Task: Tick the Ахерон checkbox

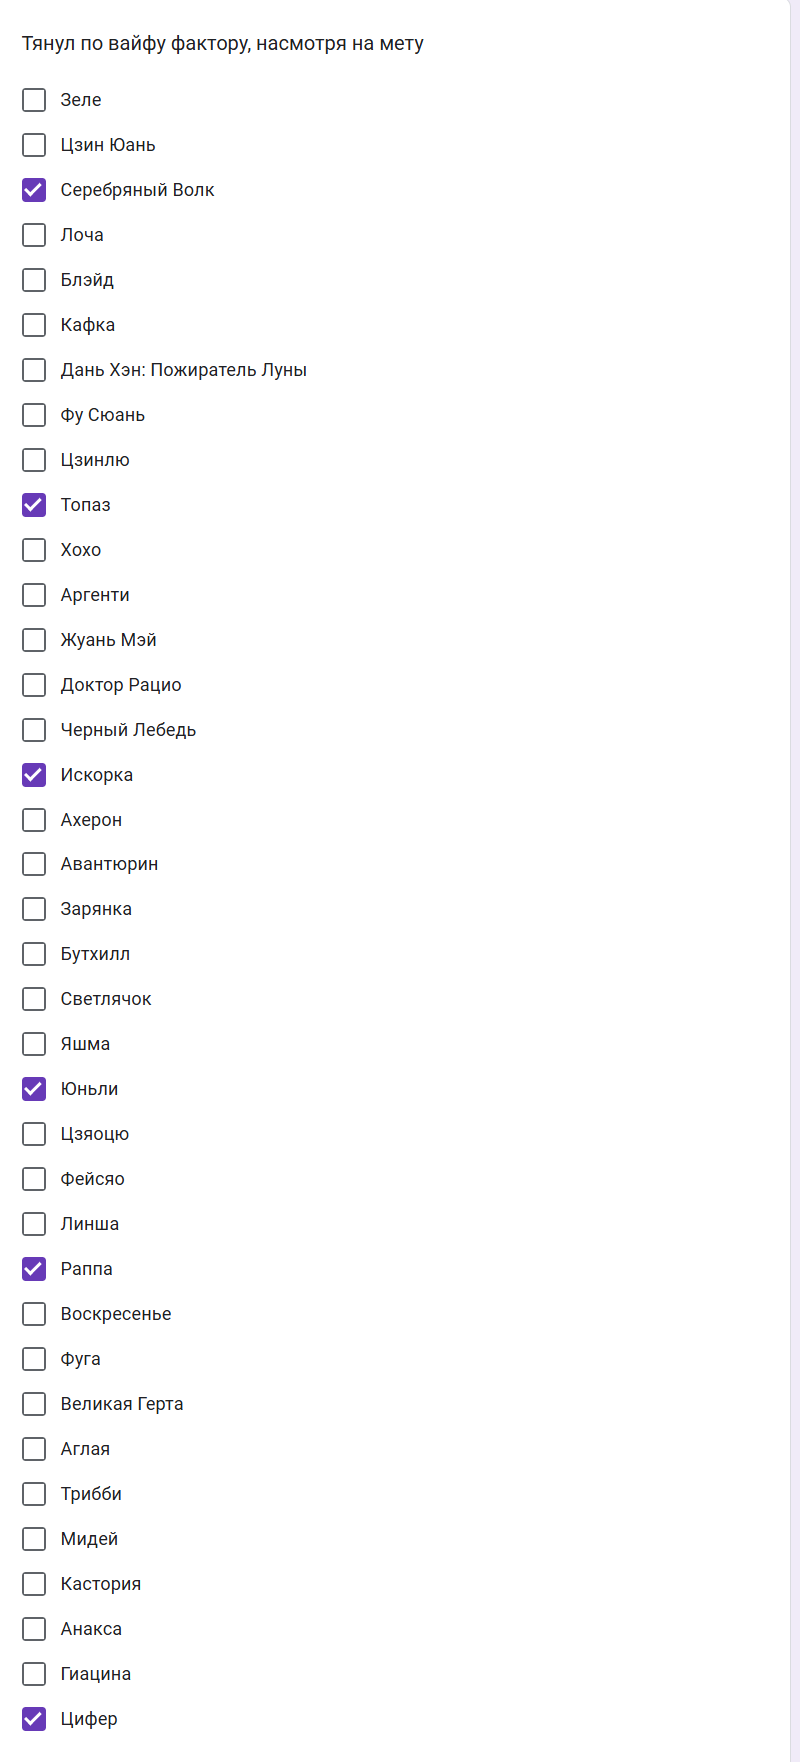Action: pos(34,820)
